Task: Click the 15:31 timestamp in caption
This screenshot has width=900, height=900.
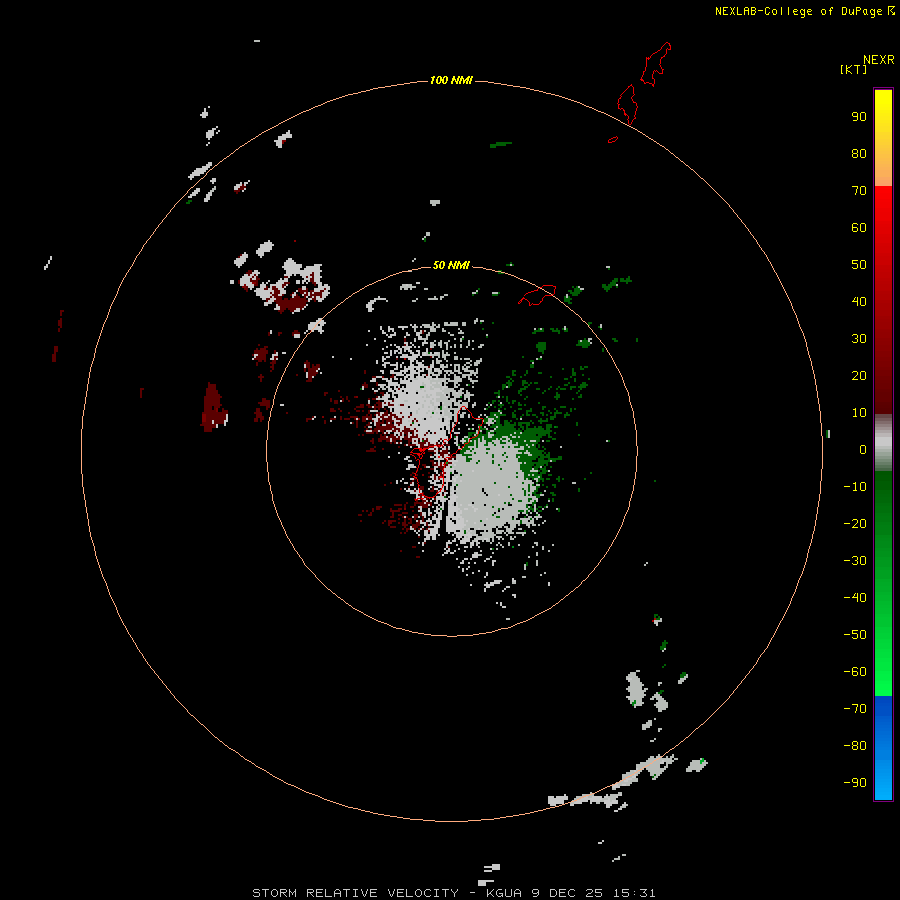Action: click(x=633, y=893)
